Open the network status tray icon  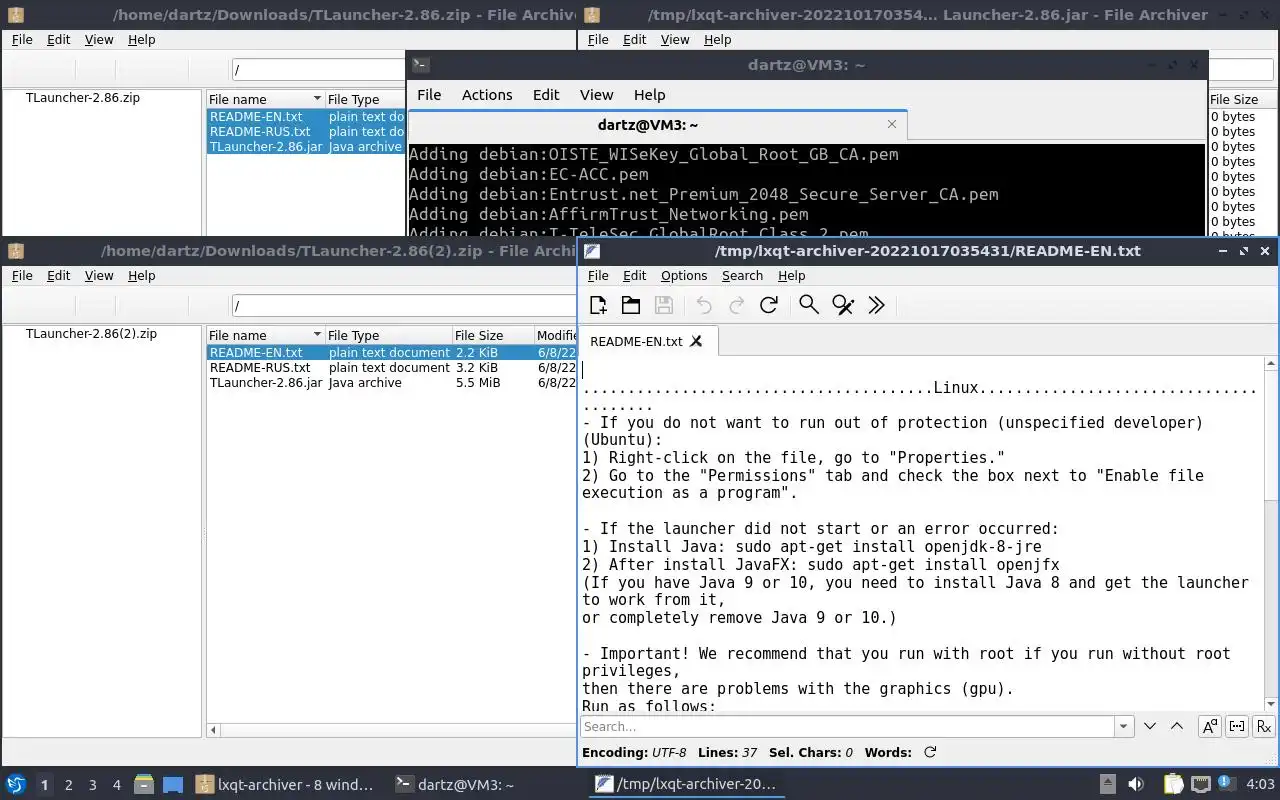coord(1201,785)
